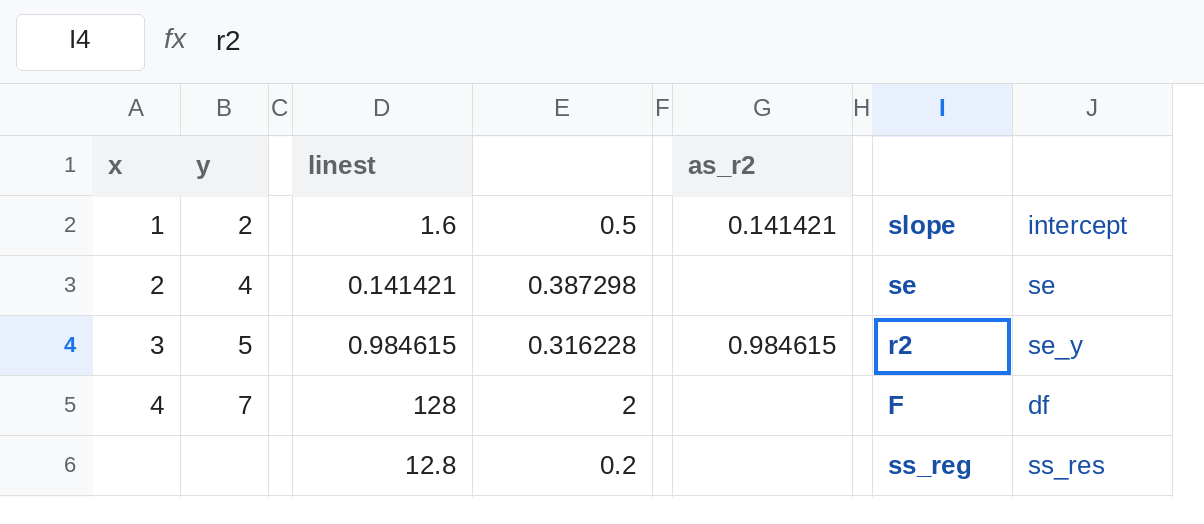Screen dimensions: 1204x524
Task: Click cell E3 showing 0.387298
Action: coord(562,285)
